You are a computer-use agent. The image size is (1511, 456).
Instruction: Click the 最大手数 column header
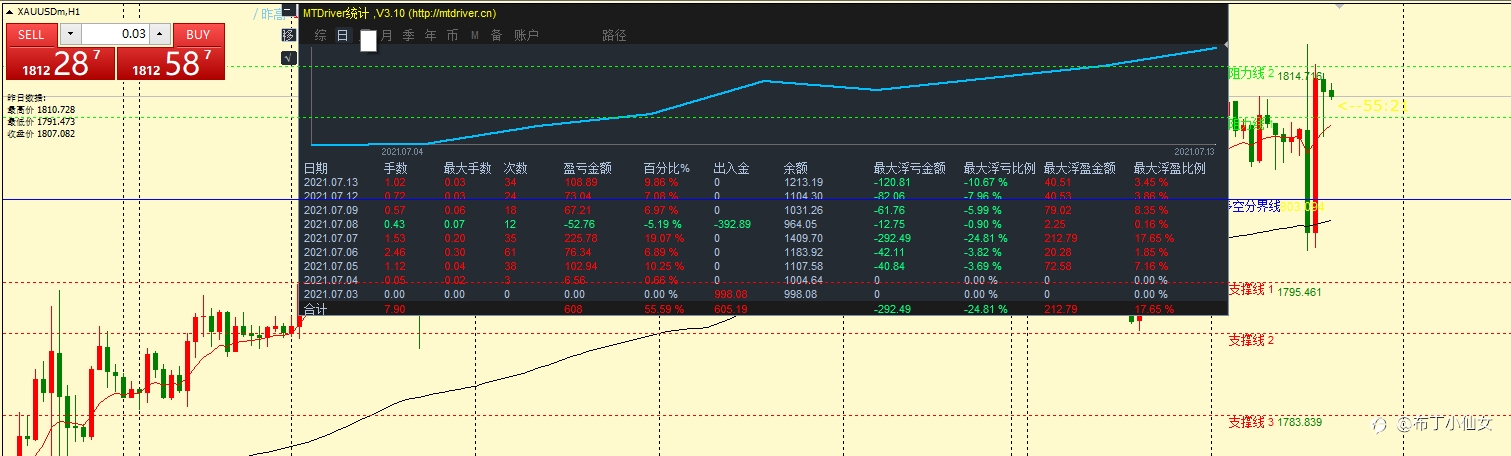tap(467, 169)
